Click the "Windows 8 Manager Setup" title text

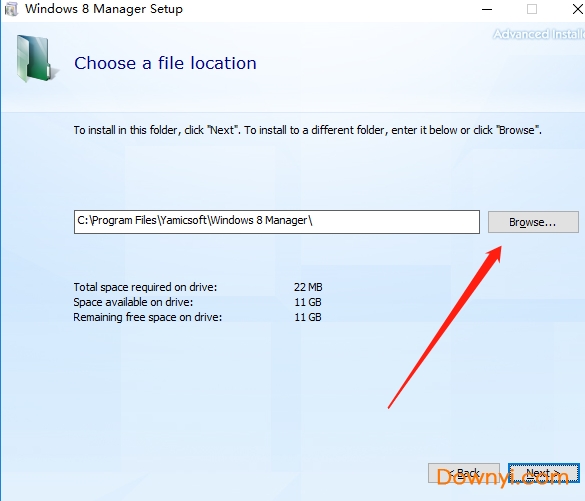point(104,9)
